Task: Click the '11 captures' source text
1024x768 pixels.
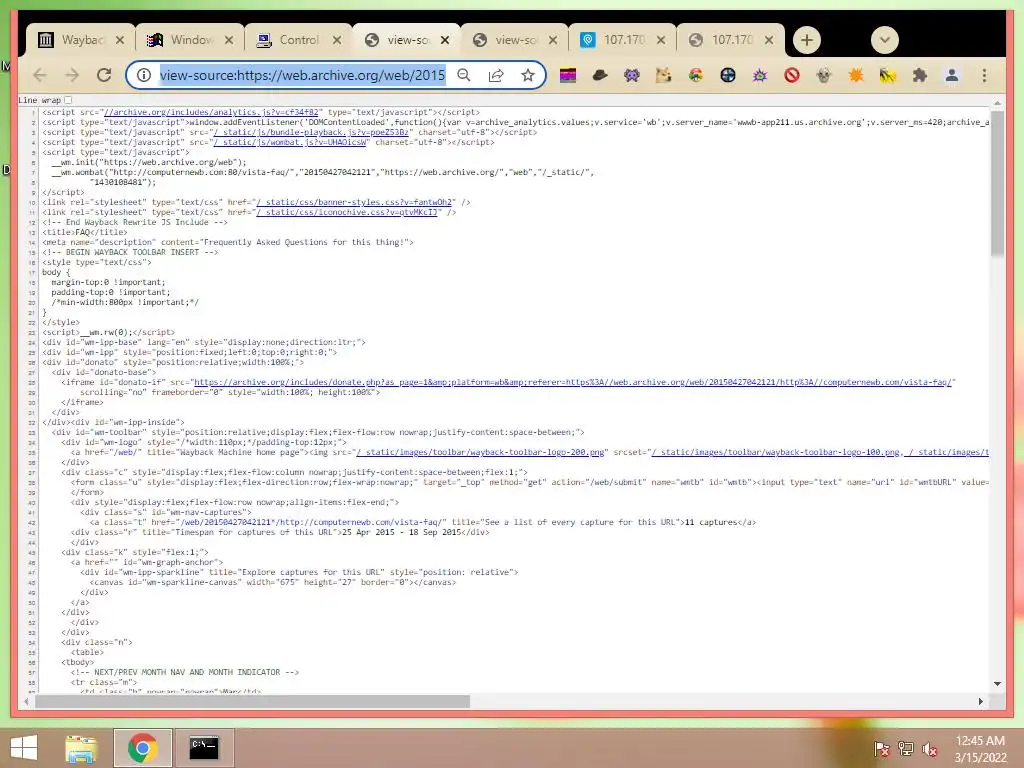Action: click(712, 522)
